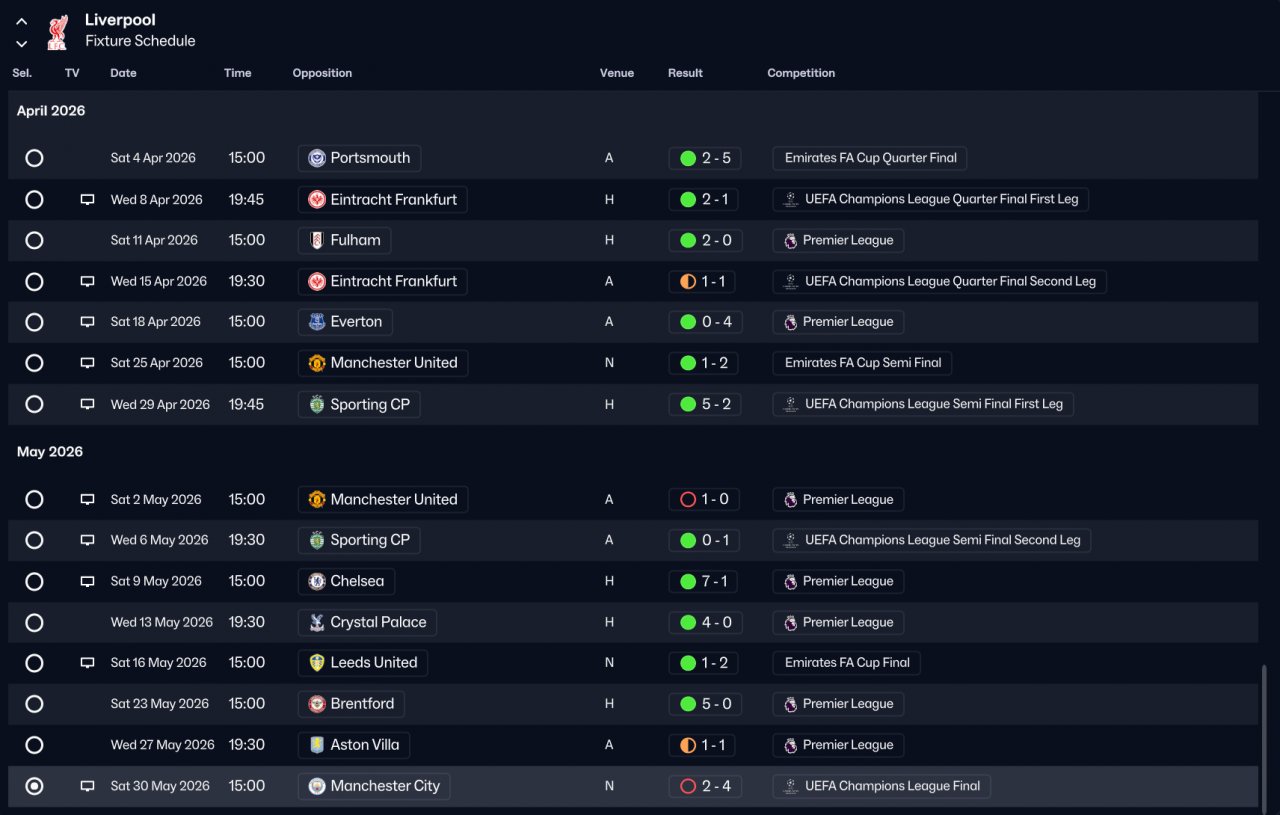Click the TV icon for the 16 May Leeds United match
This screenshot has height=815, width=1280.
tap(87, 663)
